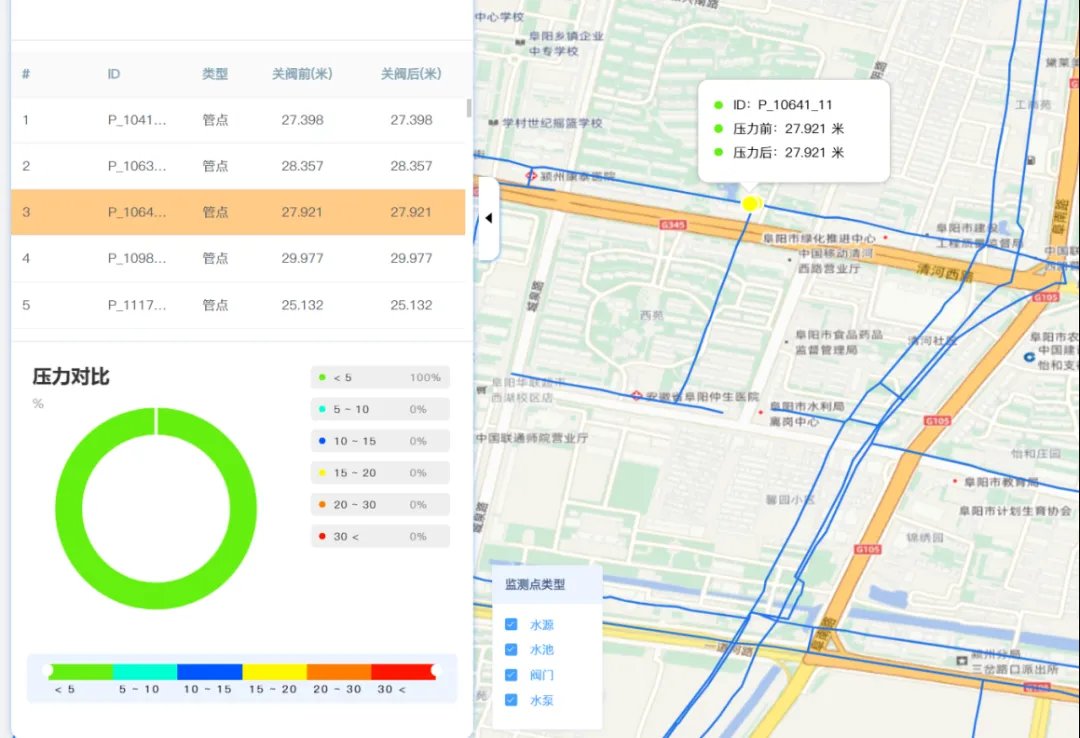The height and width of the screenshot is (738, 1080).
Task: Click the 关阀前(米) column header
Action: pos(302,74)
